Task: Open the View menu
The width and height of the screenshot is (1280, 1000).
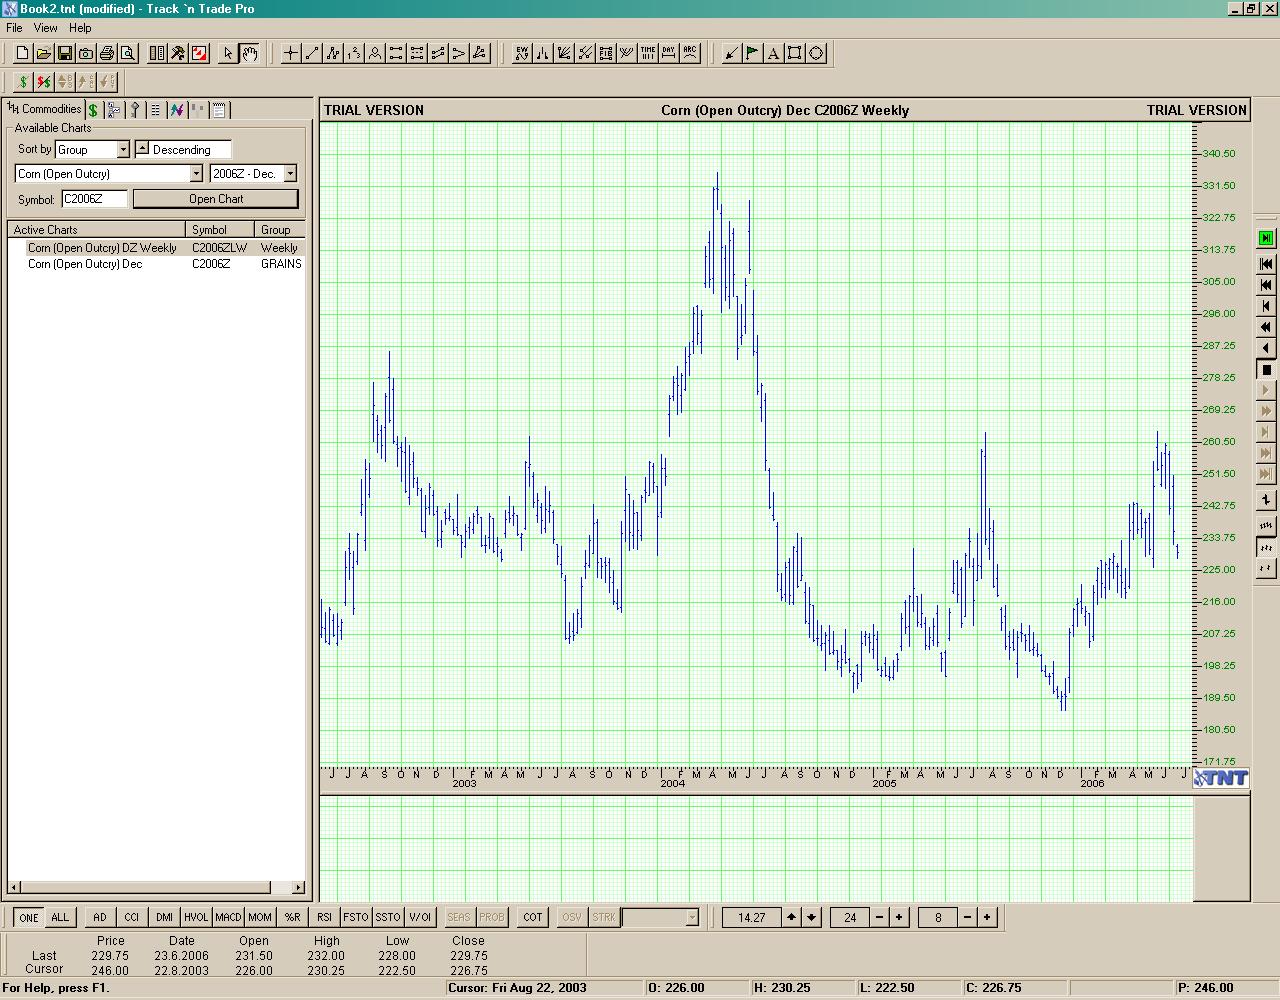Action: 45,28
